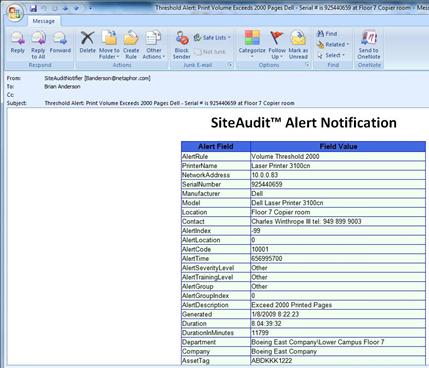
Task: Click the AlertTrainingLevel field label
Action: [207, 277]
